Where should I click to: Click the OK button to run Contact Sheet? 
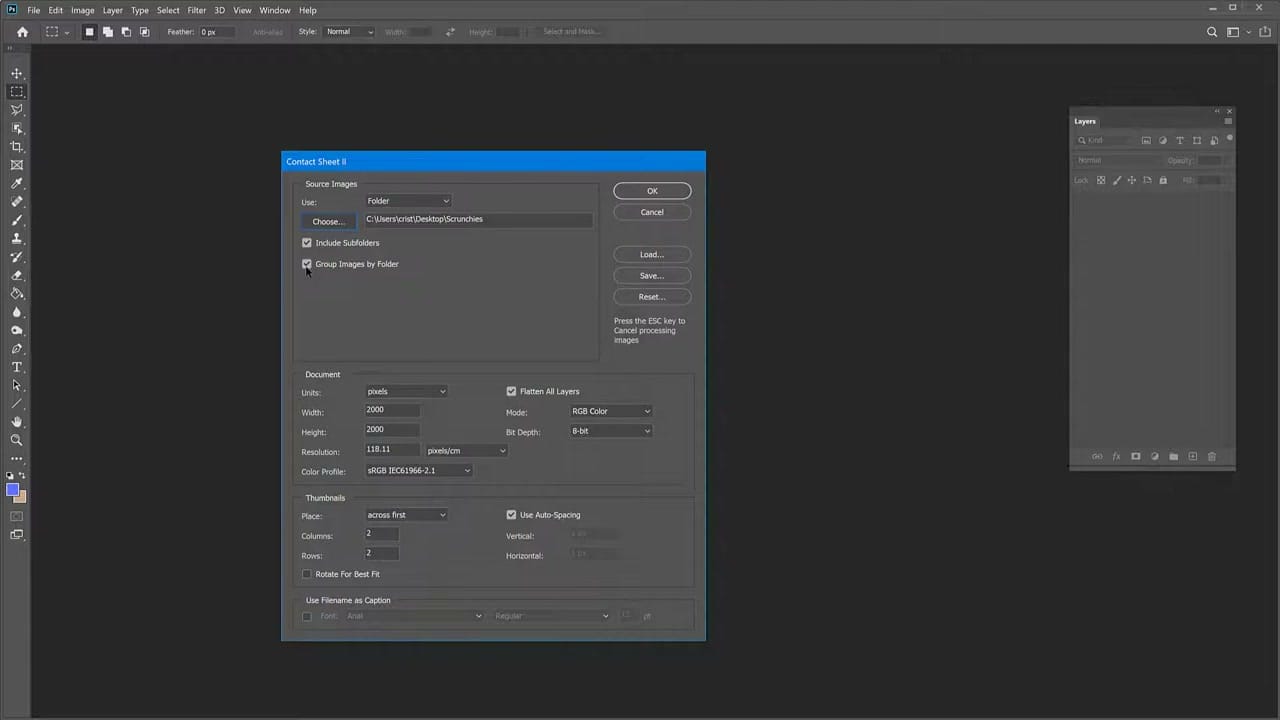652,191
